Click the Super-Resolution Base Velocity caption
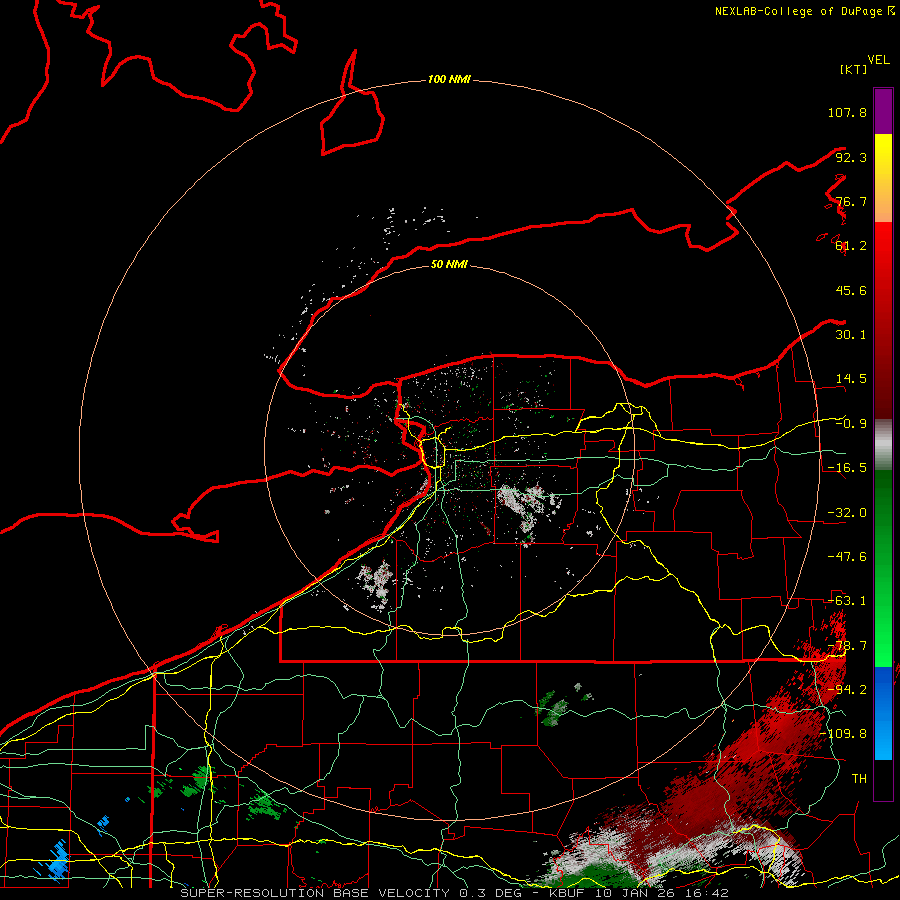The width and height of the screenshot is (900, 900). click(454, 893)
